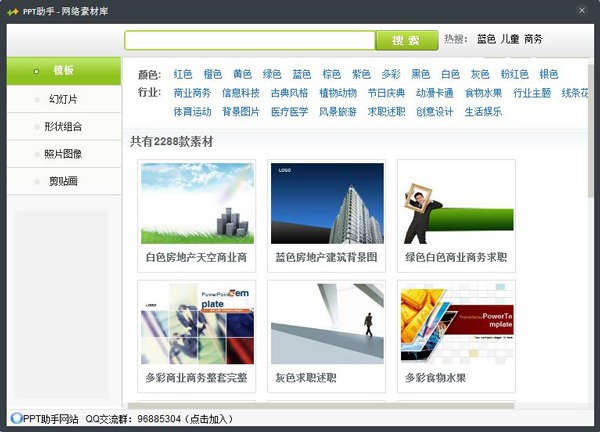Filter by color 白色
The image size is (600, 432).
(450, 74)
